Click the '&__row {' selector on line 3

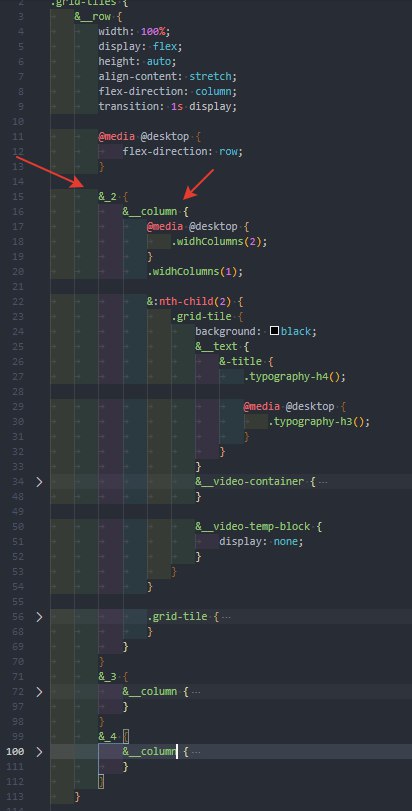coord(98,17)
